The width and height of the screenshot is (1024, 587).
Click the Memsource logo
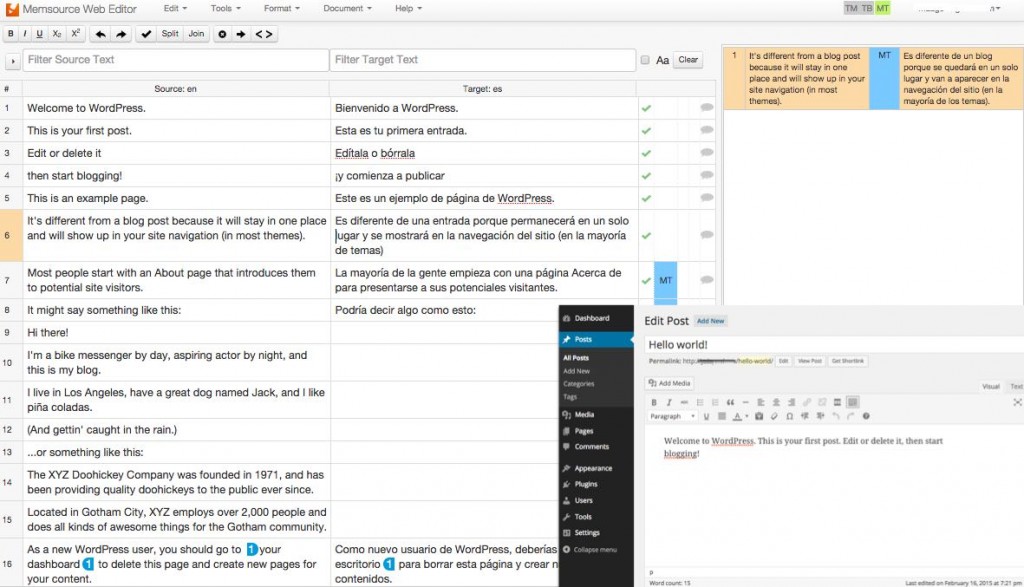(12, 9)
